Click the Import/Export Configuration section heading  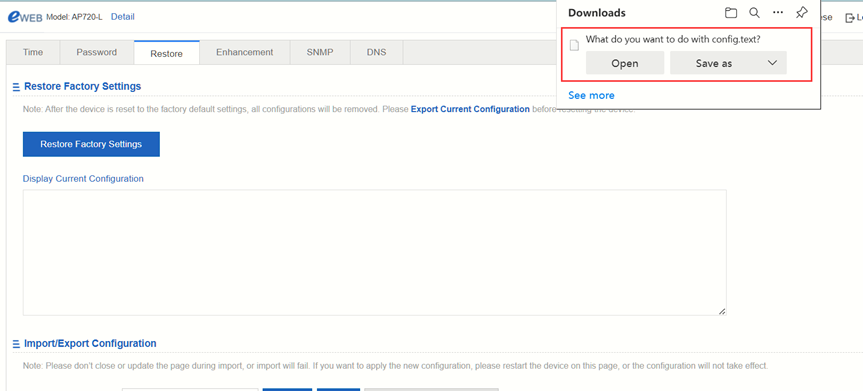[x=90, y=343]
